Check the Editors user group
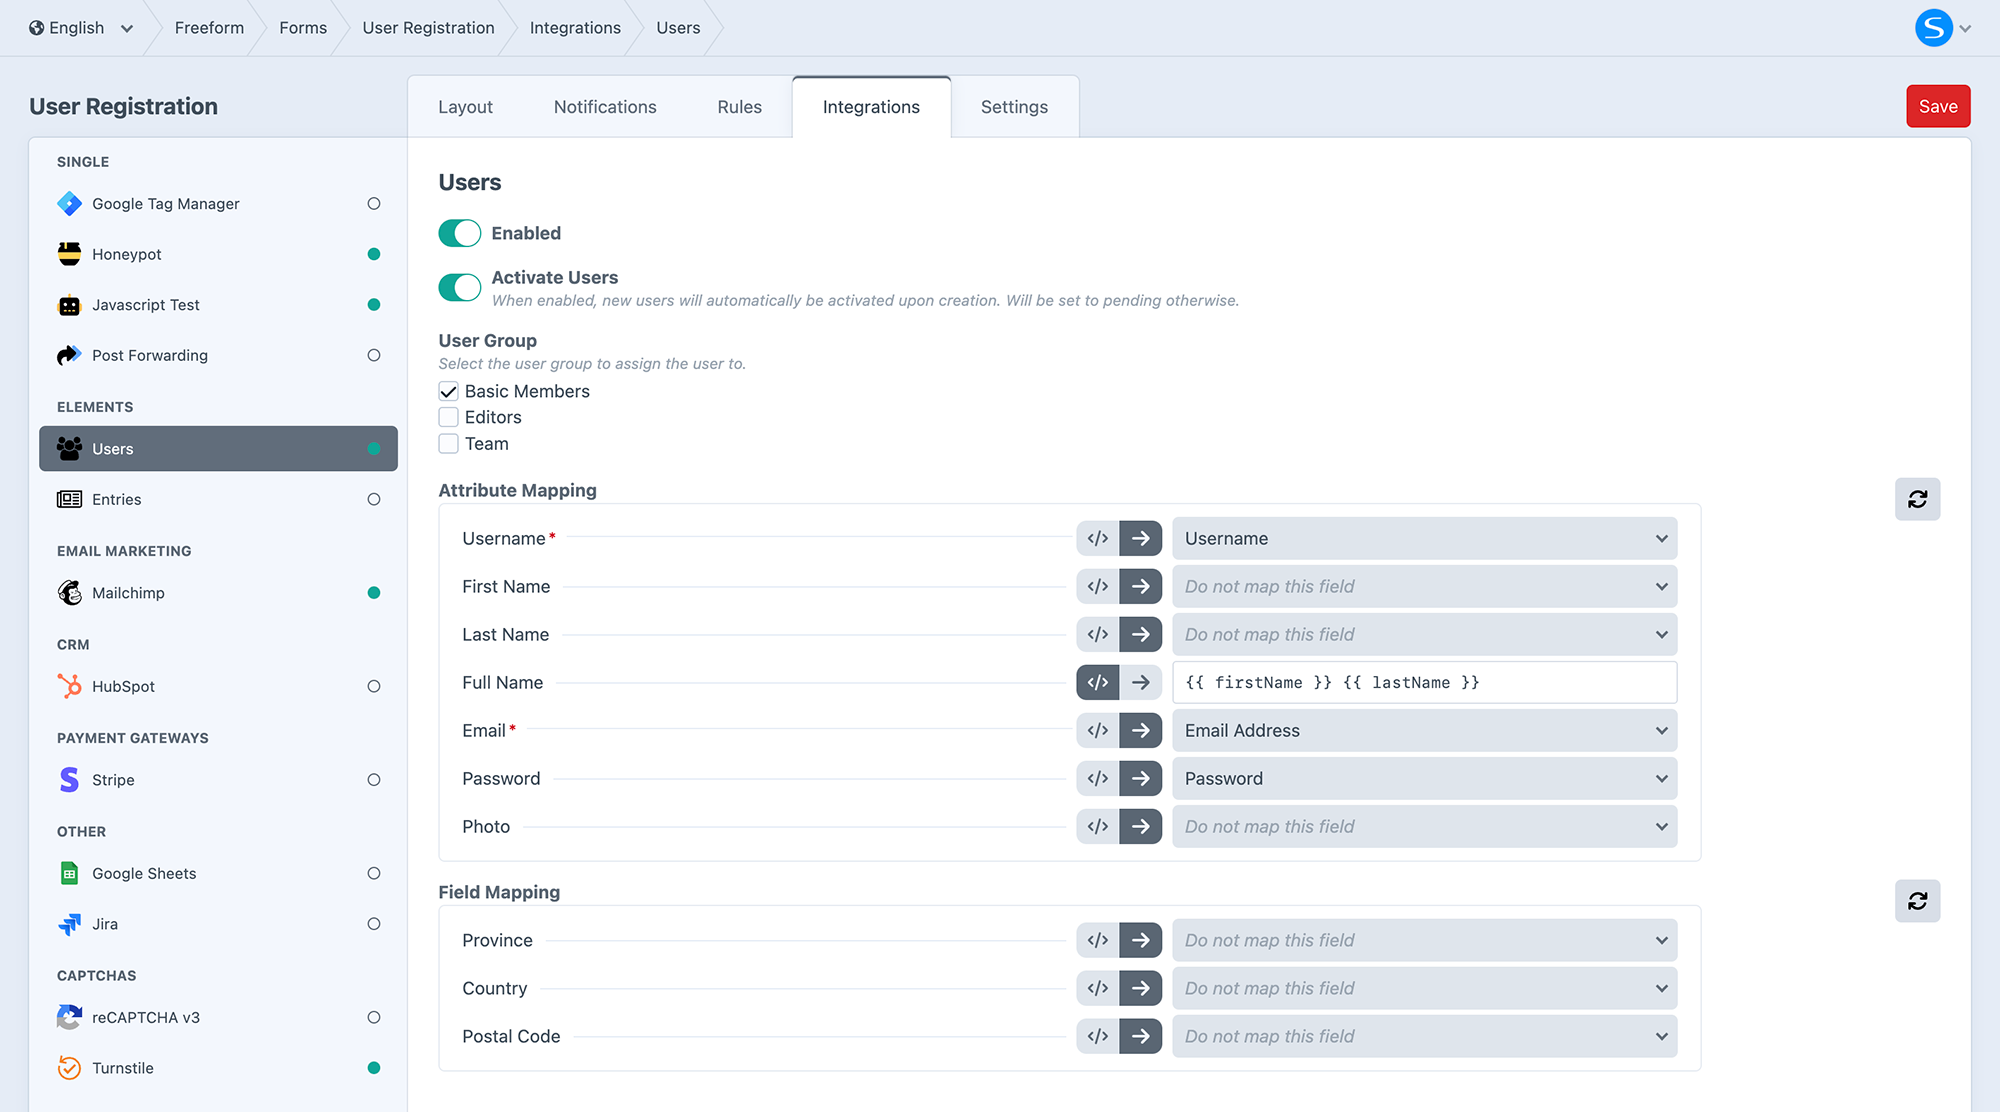Screen dimensions: 2000x1112 click(448, 417)
